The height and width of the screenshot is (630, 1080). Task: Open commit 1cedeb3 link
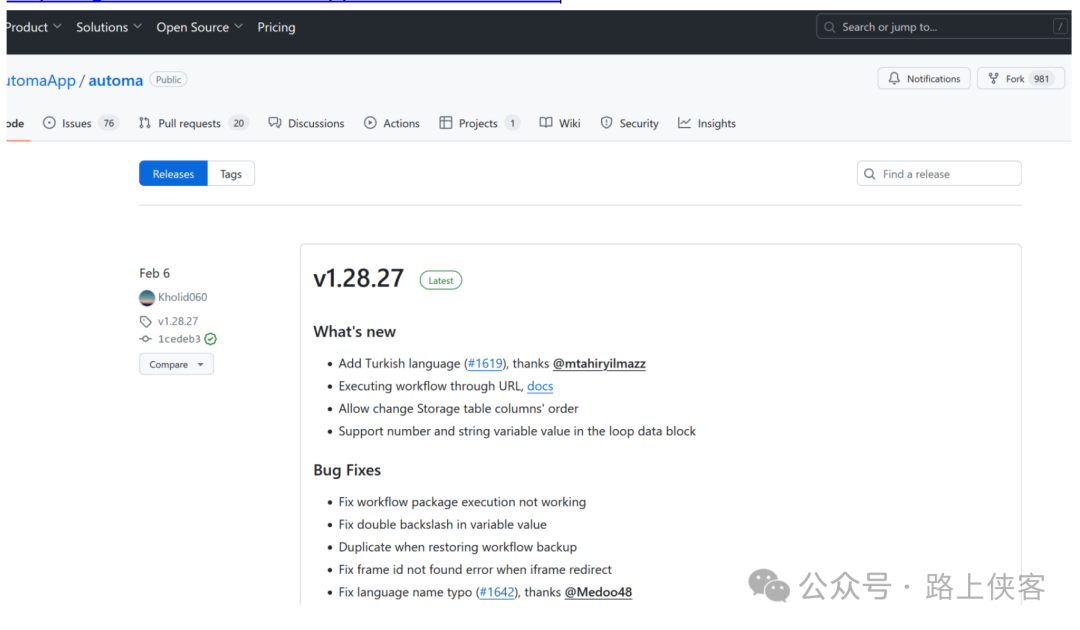tap(179, 339)
